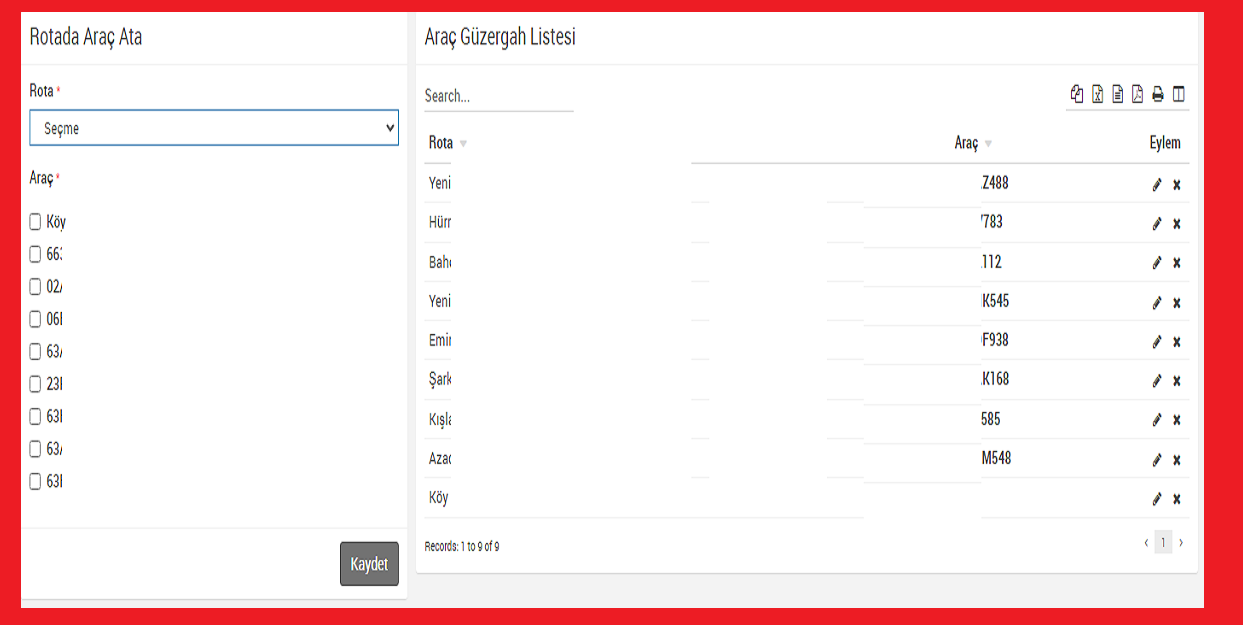
Task: Export the list as CSV file
Action: pos(1118,94)
